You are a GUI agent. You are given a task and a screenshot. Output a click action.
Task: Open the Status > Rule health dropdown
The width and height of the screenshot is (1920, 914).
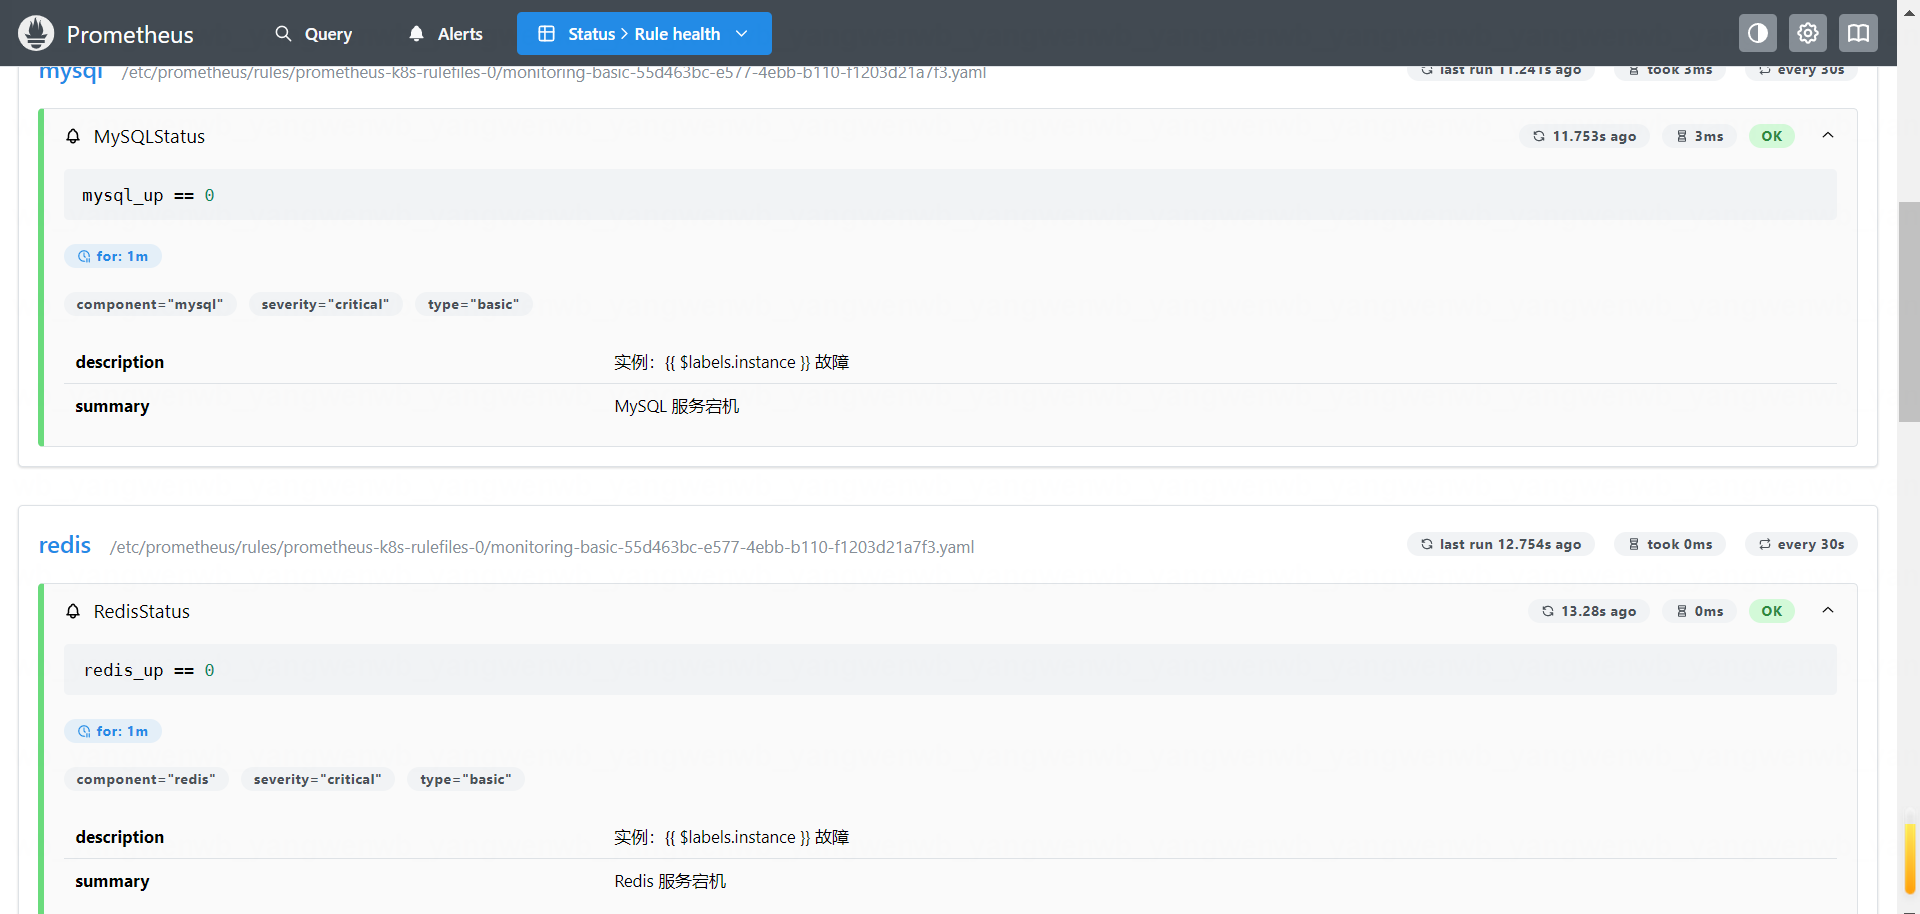pos(644,34)
